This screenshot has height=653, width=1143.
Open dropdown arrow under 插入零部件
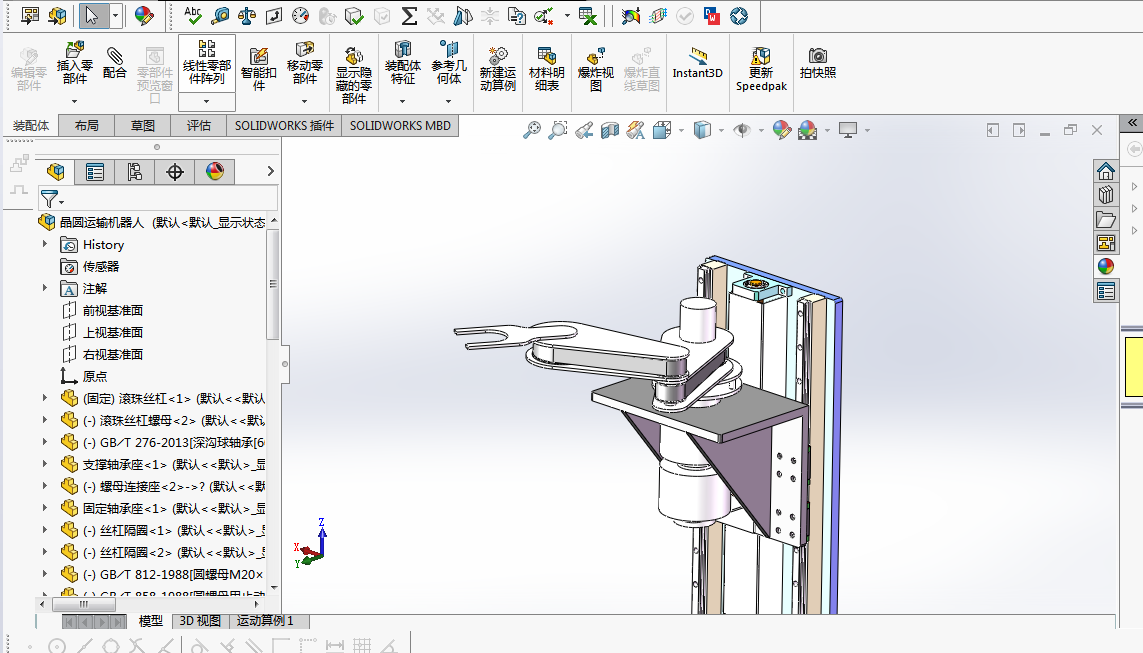[74, 101]
